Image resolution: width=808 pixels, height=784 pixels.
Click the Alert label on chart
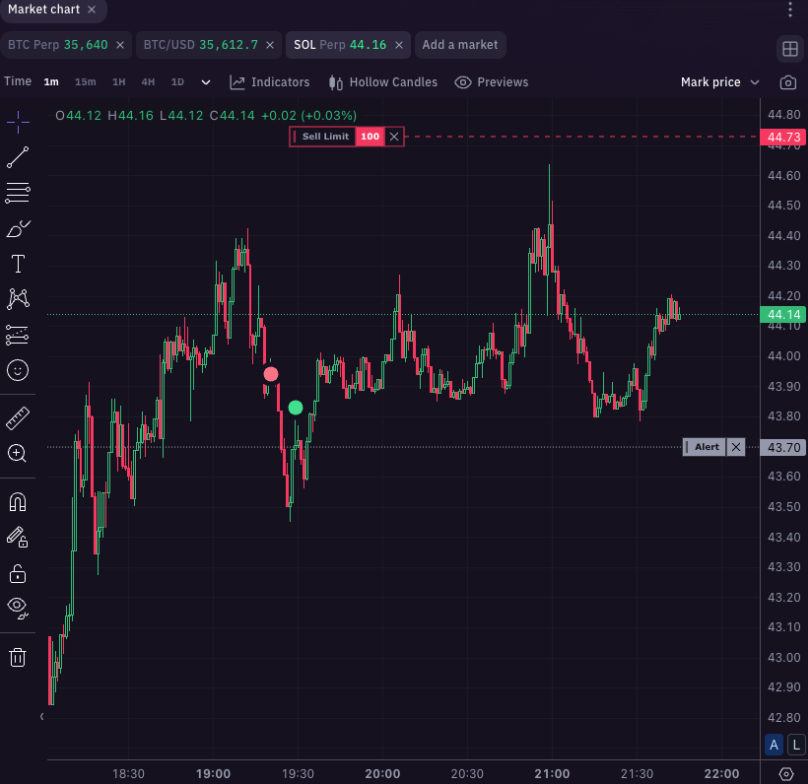click(x=706, y=447)
